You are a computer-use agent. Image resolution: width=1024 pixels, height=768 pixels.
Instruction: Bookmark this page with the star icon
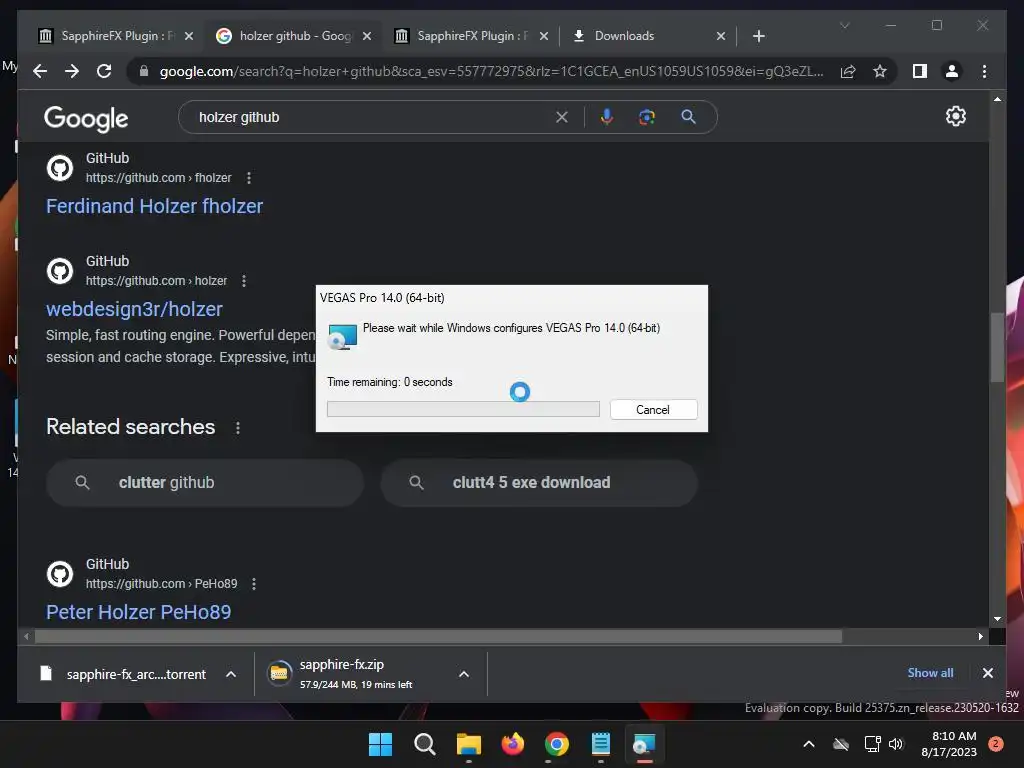pyautogui.click(x=880, y=71)
